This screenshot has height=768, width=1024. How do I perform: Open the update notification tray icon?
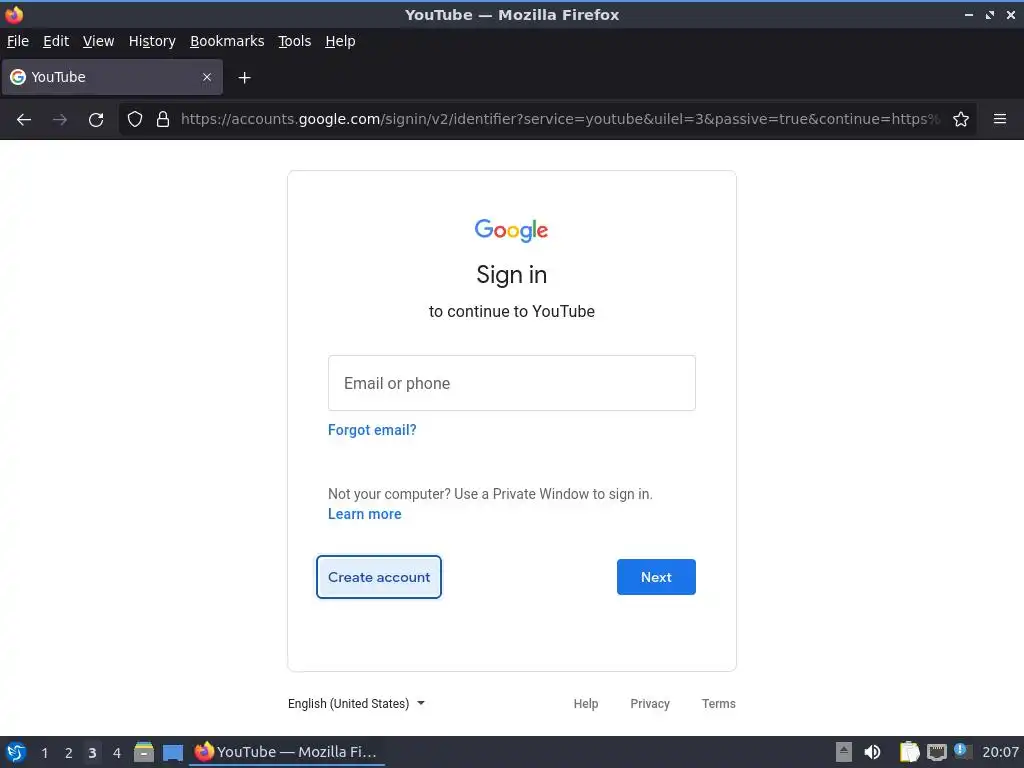pyautogui.click(x=961, y=751)
